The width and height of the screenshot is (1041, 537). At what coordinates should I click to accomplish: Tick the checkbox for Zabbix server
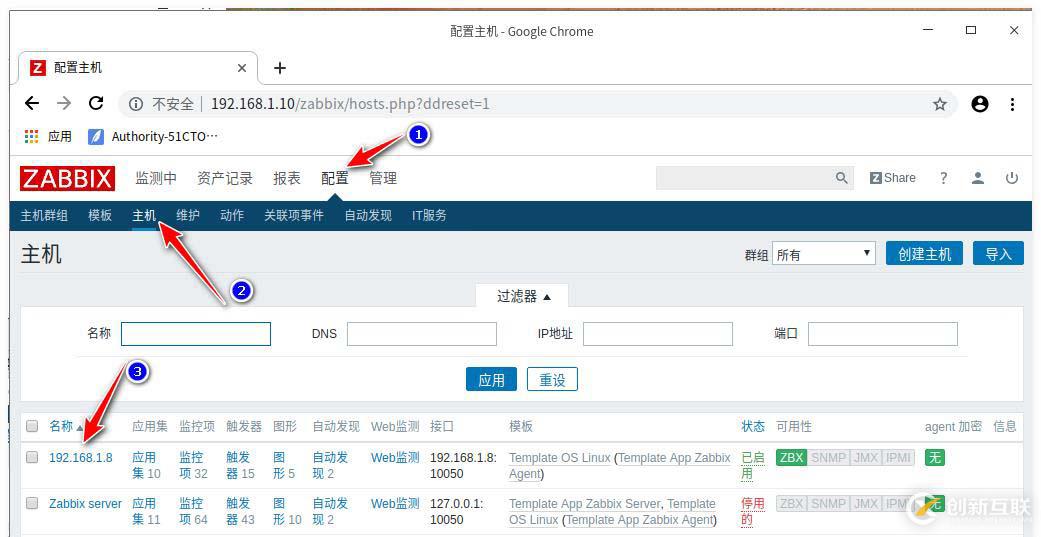pyautogui.click(x=32, y=503)
